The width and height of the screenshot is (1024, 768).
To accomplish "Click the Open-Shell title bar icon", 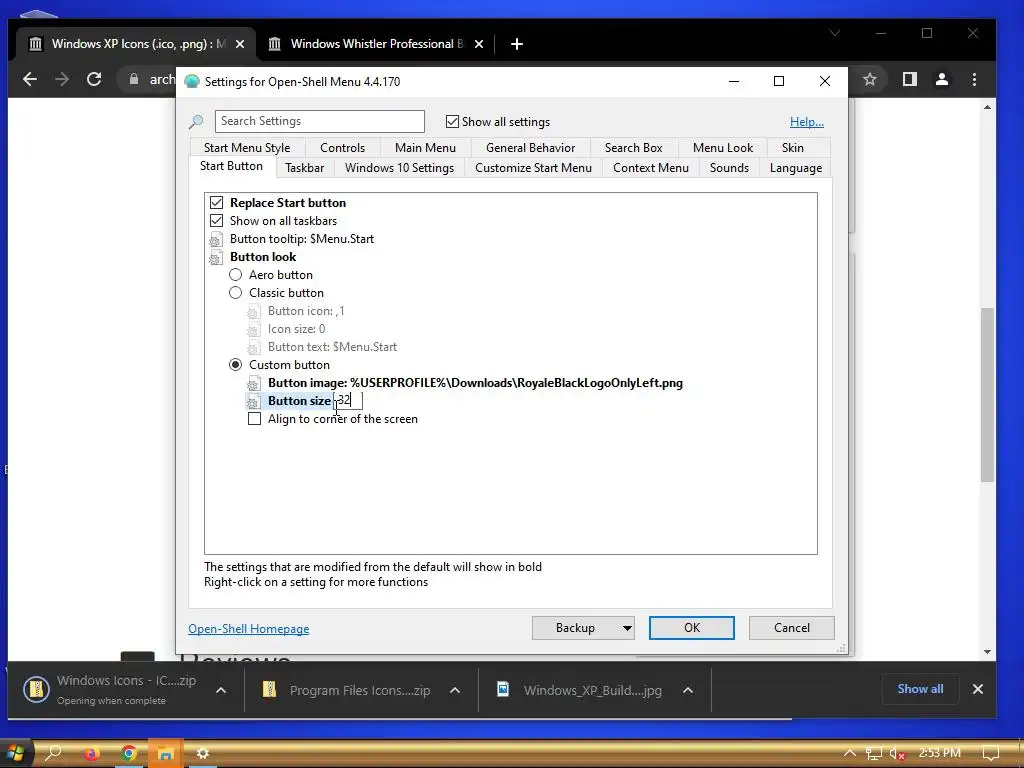I will click(192, 82).
